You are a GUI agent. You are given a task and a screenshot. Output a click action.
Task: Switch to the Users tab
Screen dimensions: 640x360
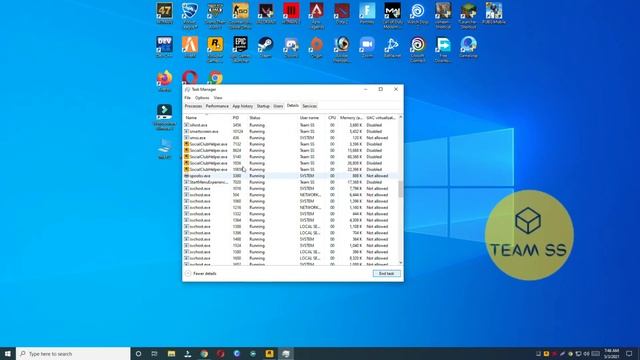point(278,106)
